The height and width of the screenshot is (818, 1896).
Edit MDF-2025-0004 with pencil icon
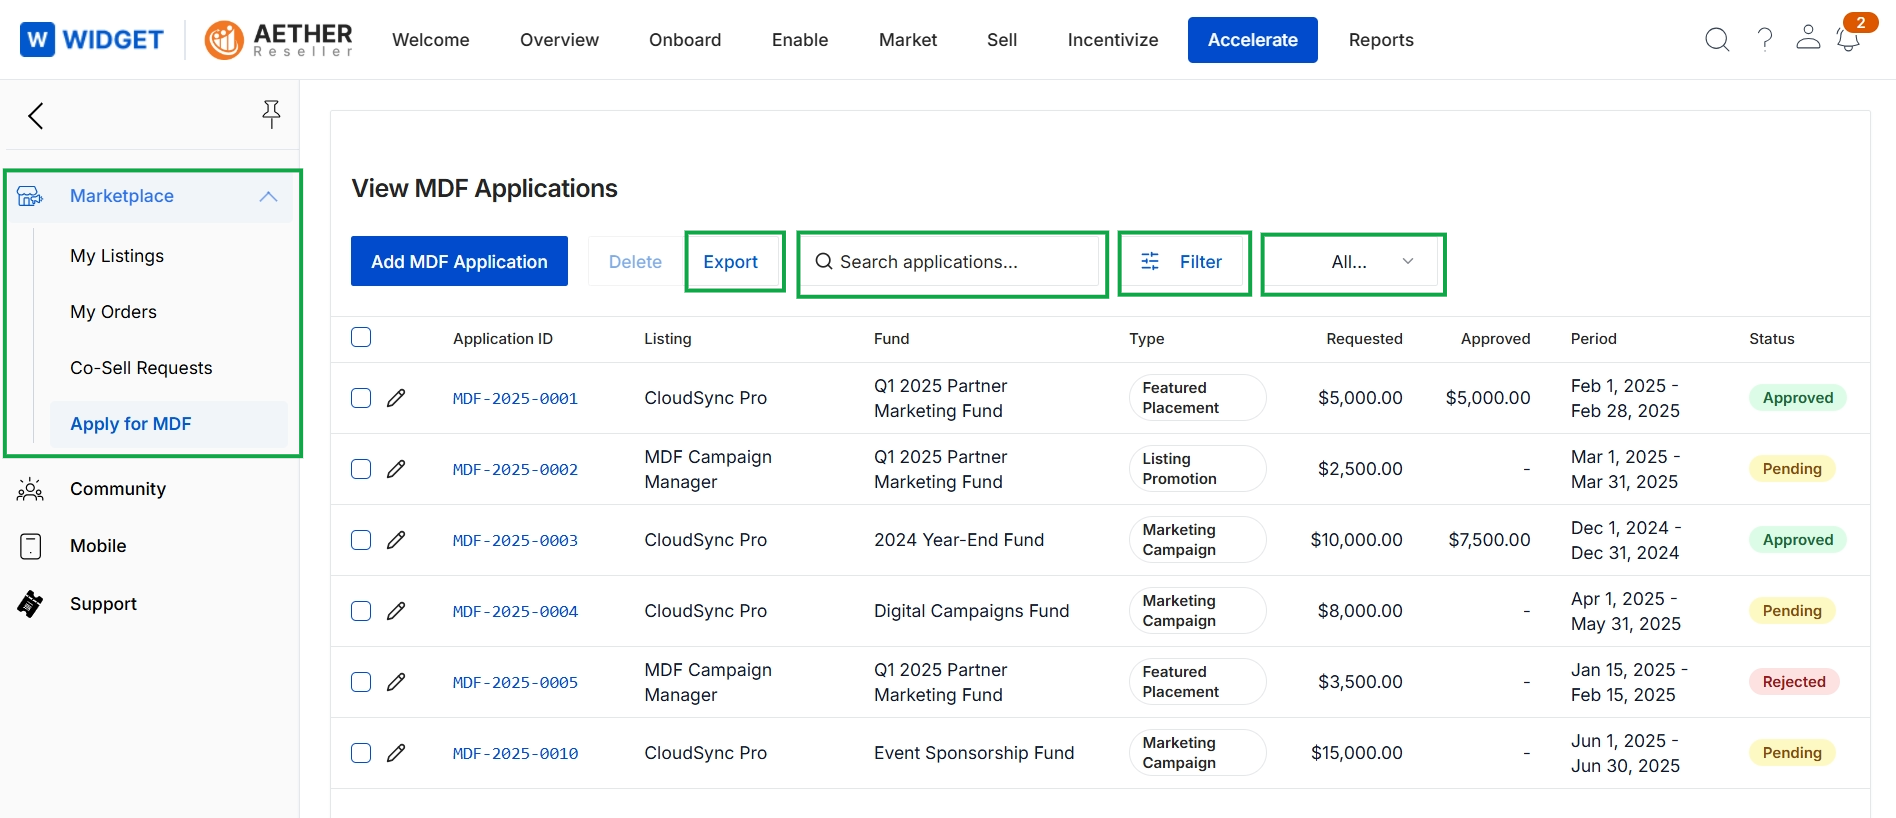tap(396, 611)
